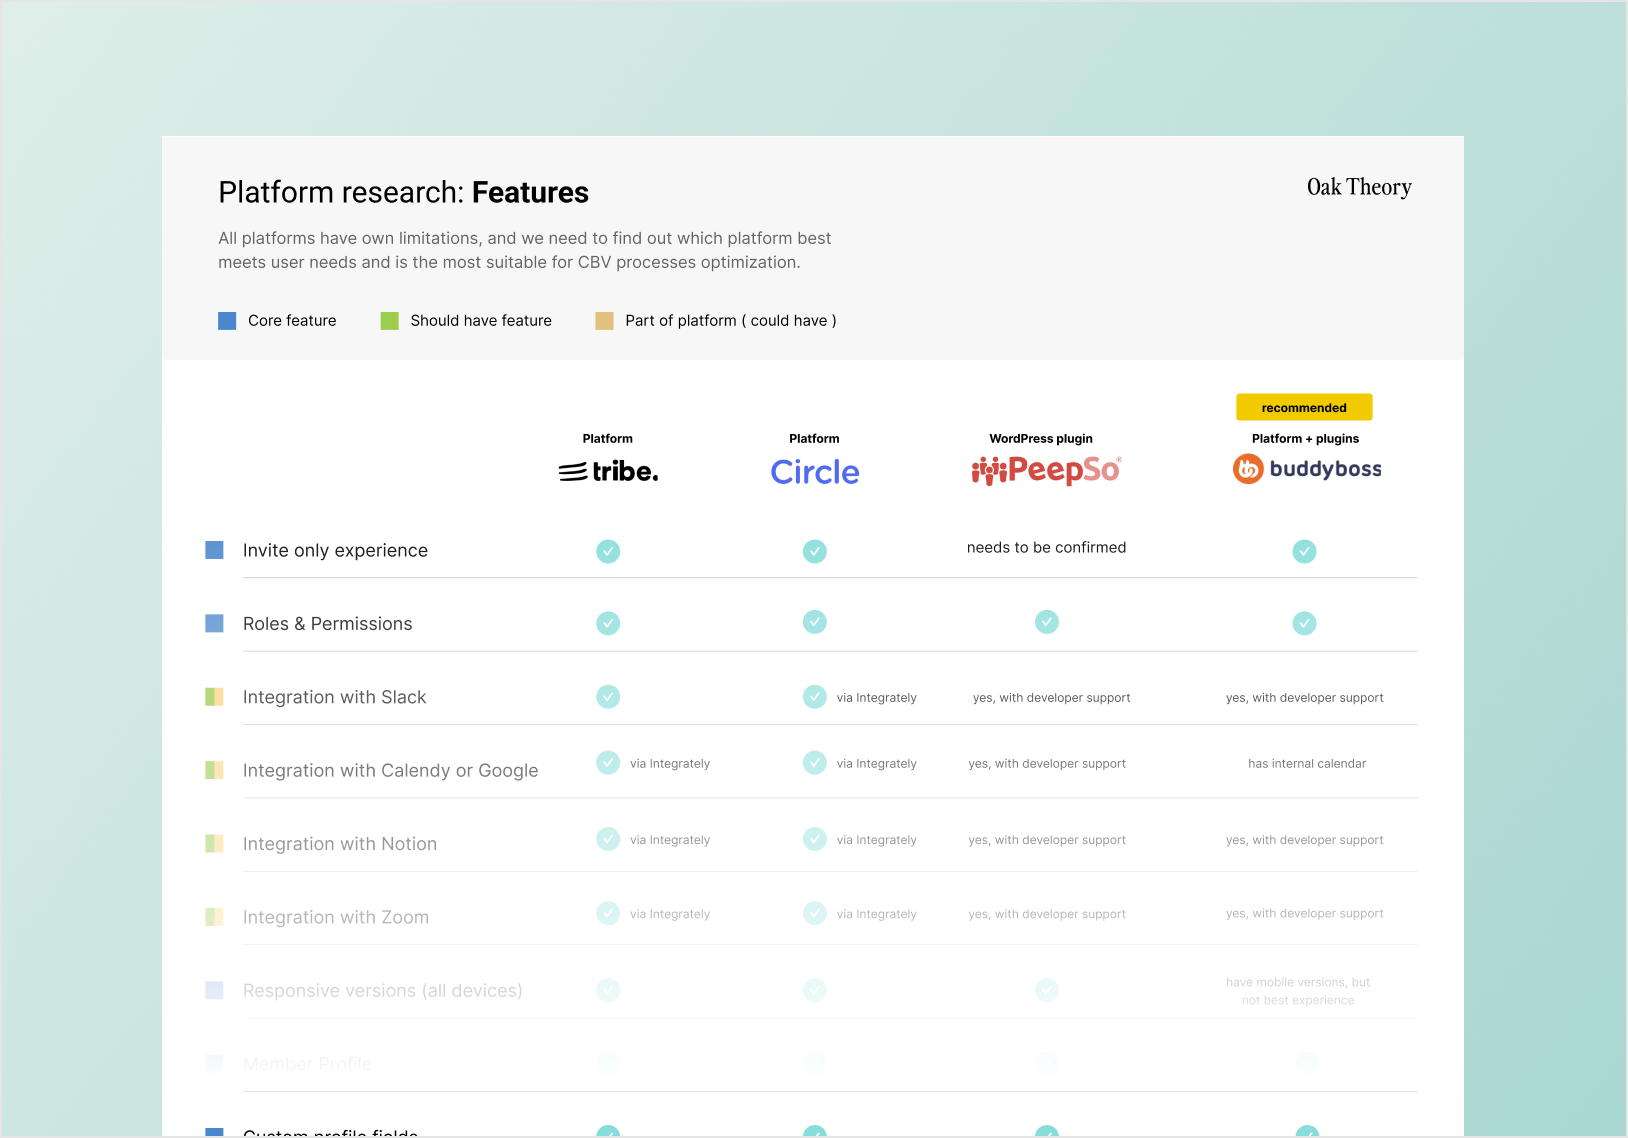
Task: Click buddyboss checkmark for Invite only experience
Action: click(x=1304, y=551)
